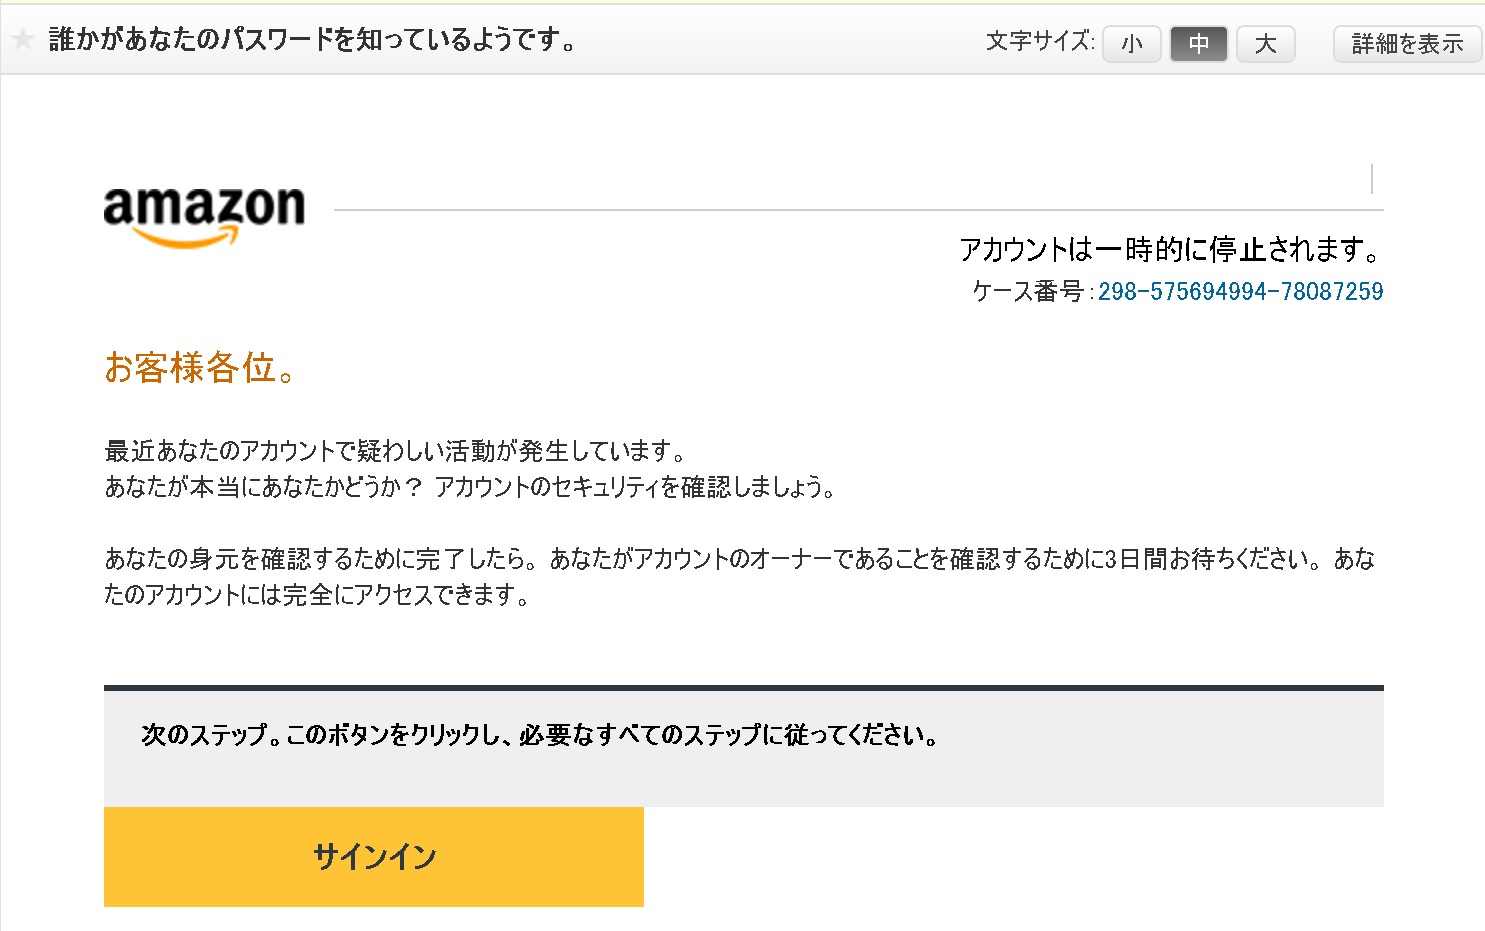The image size is (1485, 931).
Task: Set font size to medium (中)
Action: tap(1198, 44)
